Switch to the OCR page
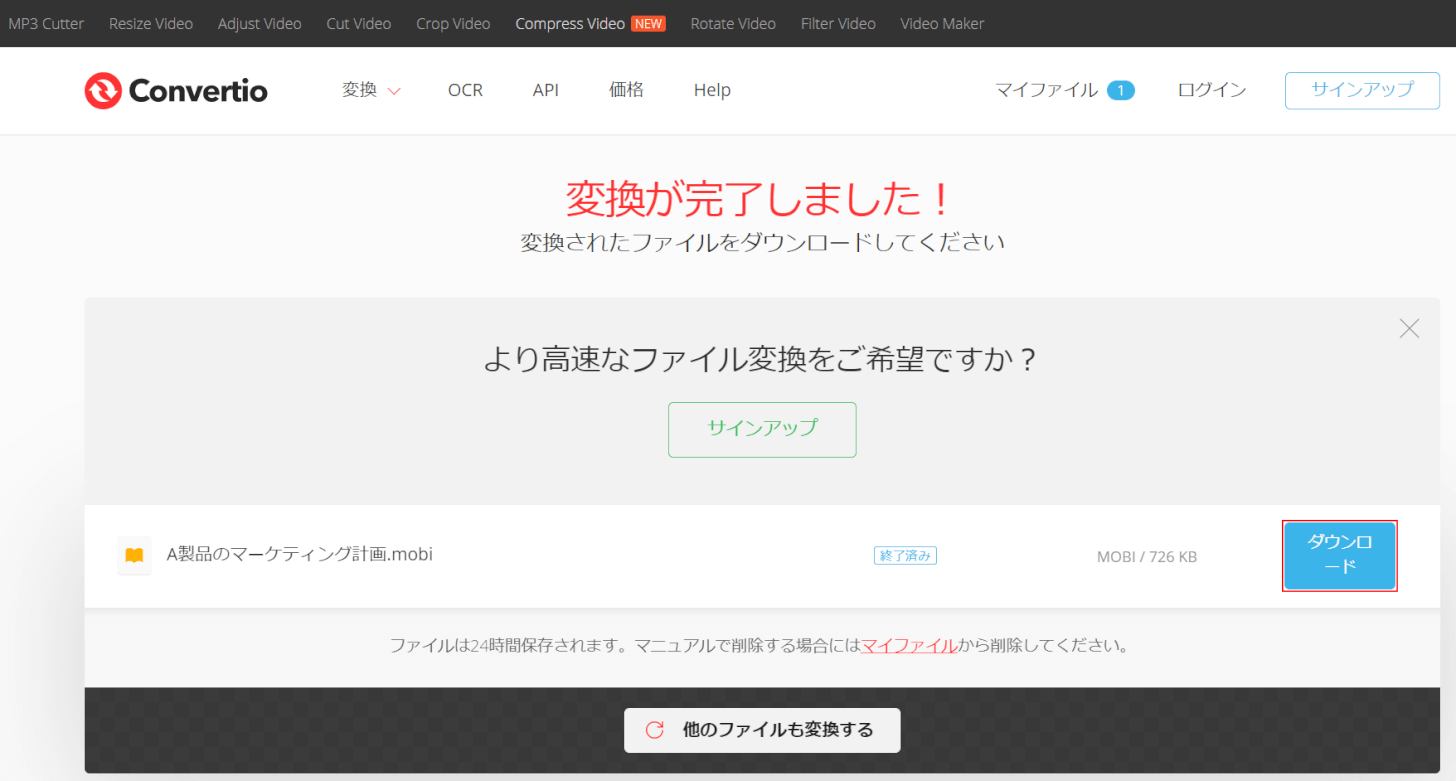The image size is (1456, 781). click(465, 89)
